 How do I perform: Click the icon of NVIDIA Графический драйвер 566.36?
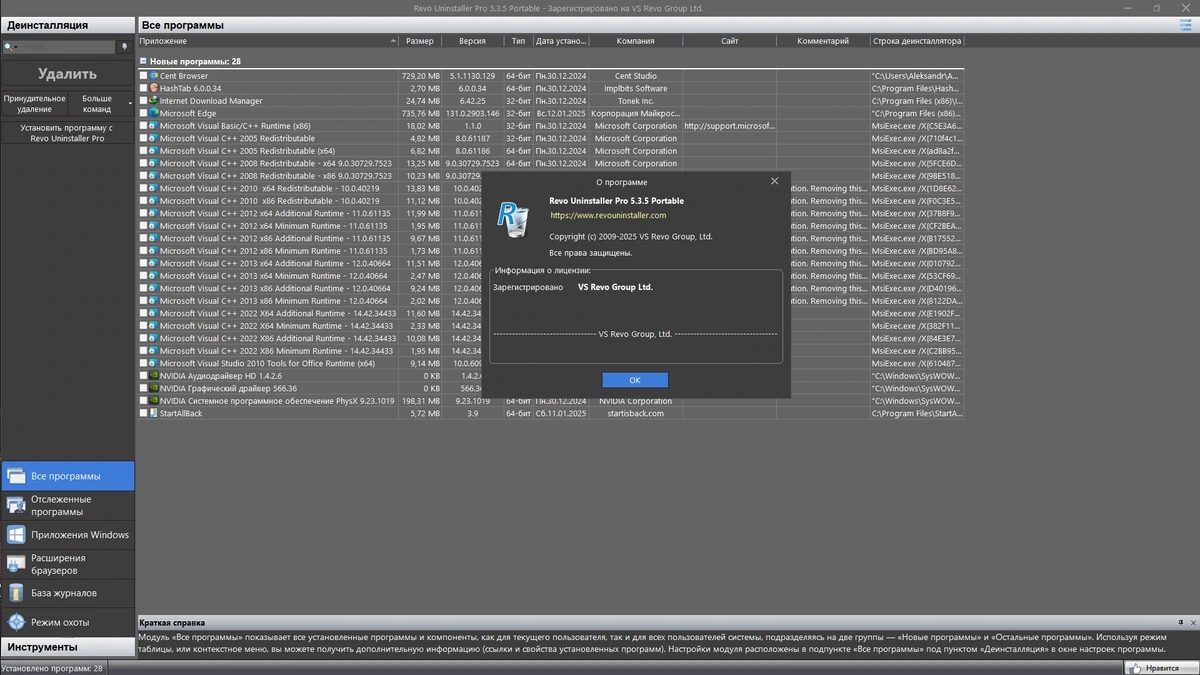point(153,388)
